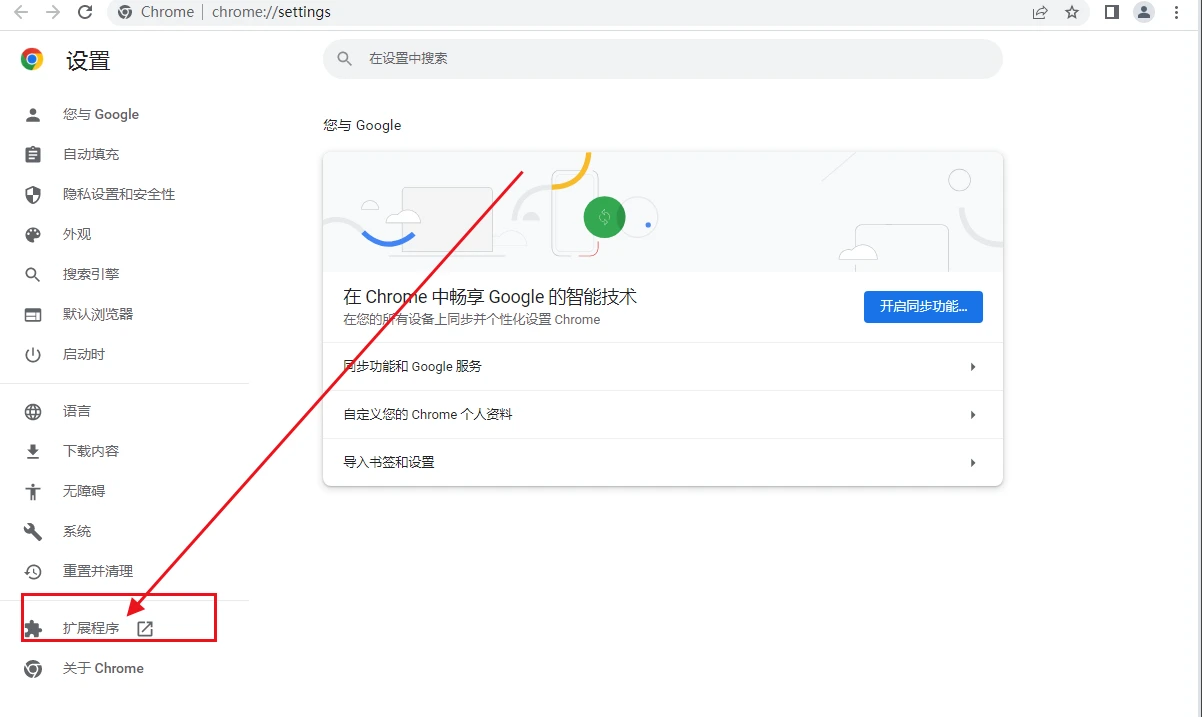
Task: Click the 开启同步功能 blue button
Action: click(x=922, y=307)
